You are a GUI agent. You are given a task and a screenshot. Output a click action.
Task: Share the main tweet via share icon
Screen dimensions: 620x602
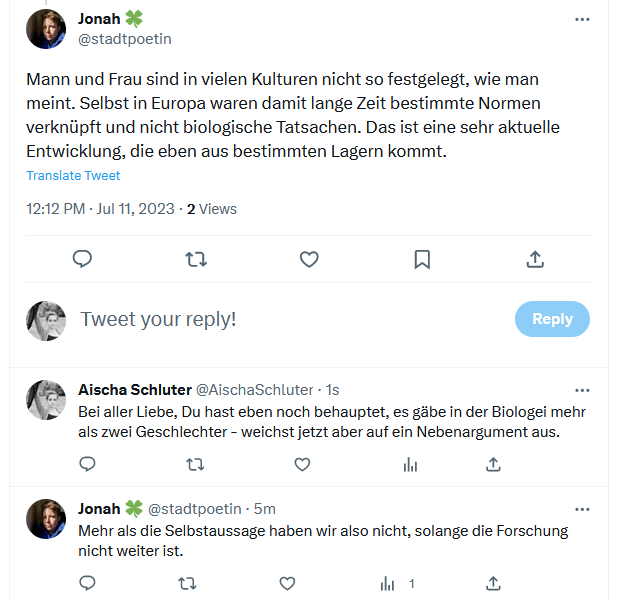(x=535, y=259)
